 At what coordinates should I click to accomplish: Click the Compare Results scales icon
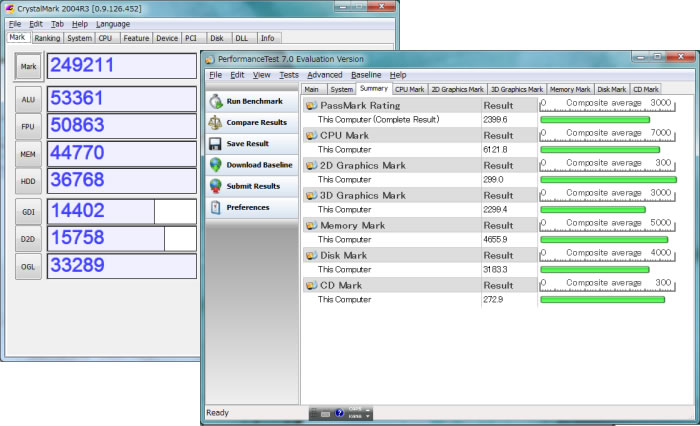tap(215, 122)
